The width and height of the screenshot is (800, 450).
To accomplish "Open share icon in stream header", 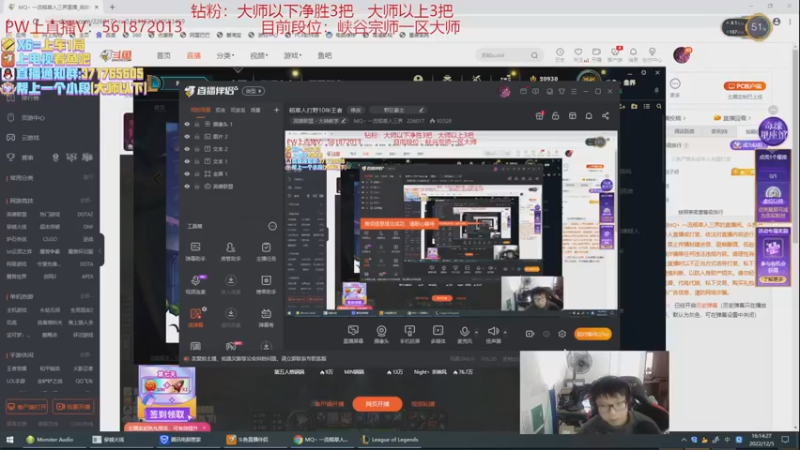I will click(605, 116).
